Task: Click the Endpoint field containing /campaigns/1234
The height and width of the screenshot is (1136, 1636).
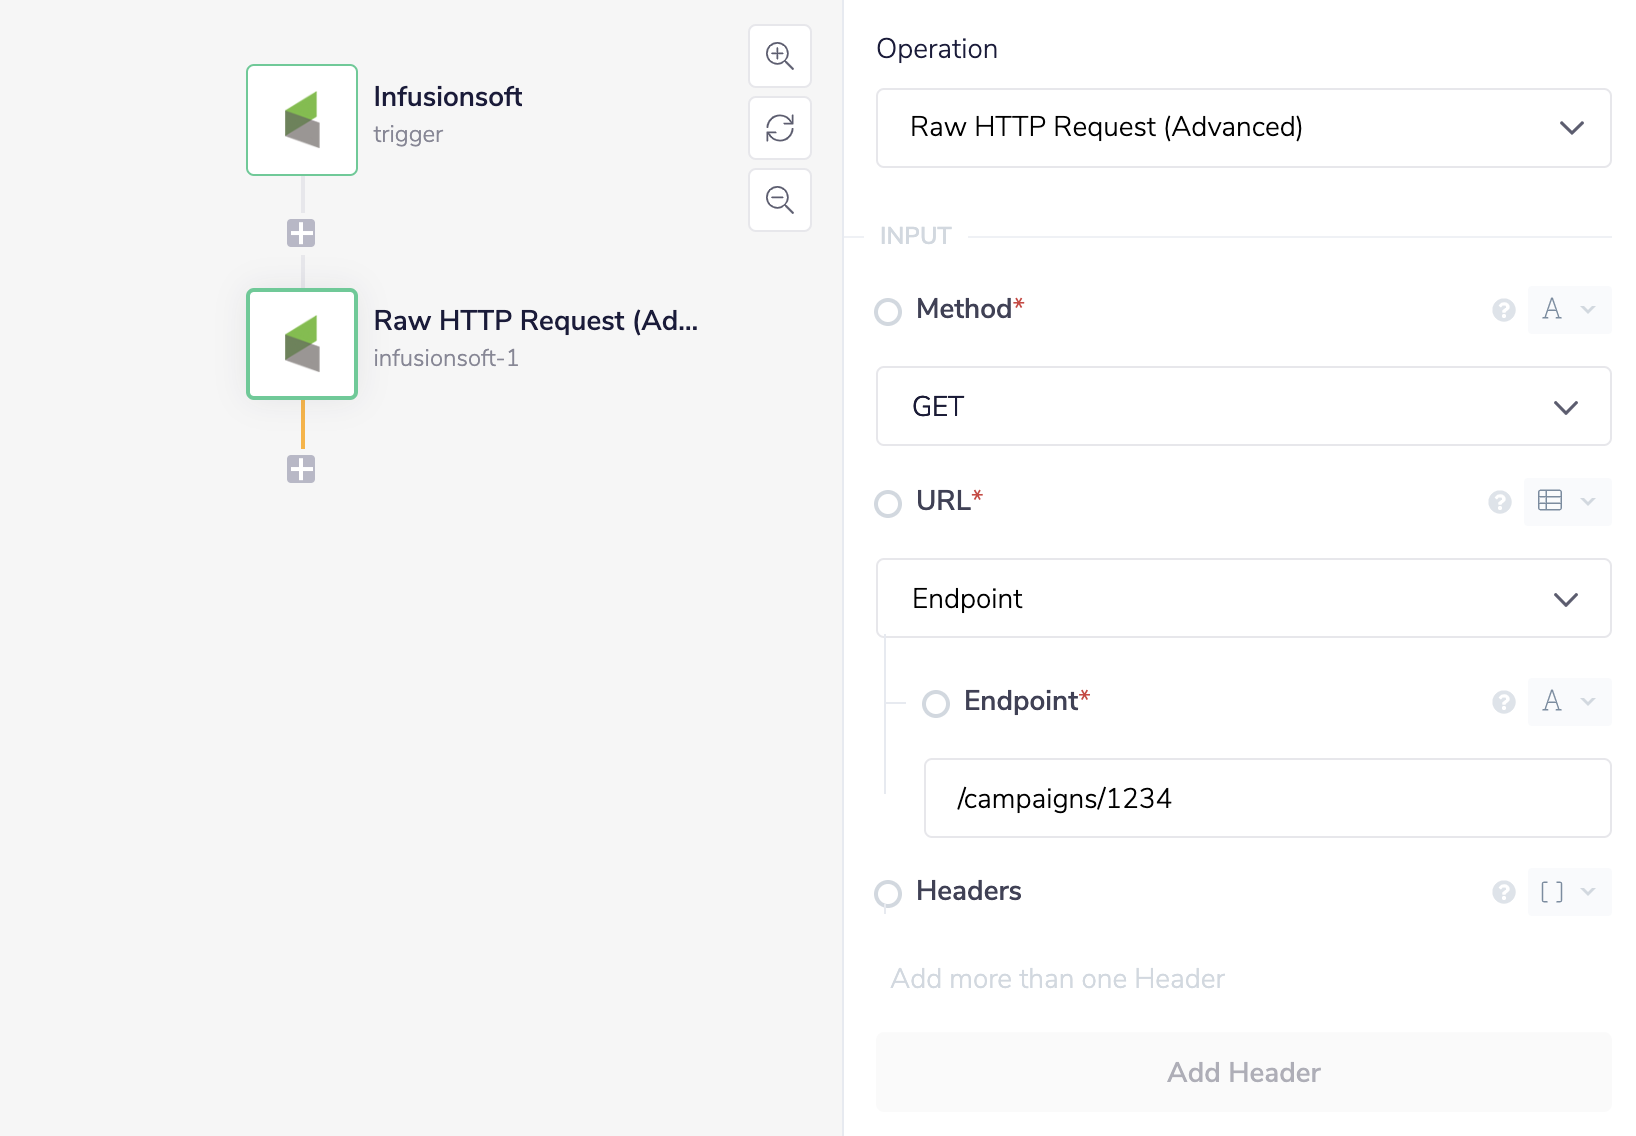Action: point(1267,798)
